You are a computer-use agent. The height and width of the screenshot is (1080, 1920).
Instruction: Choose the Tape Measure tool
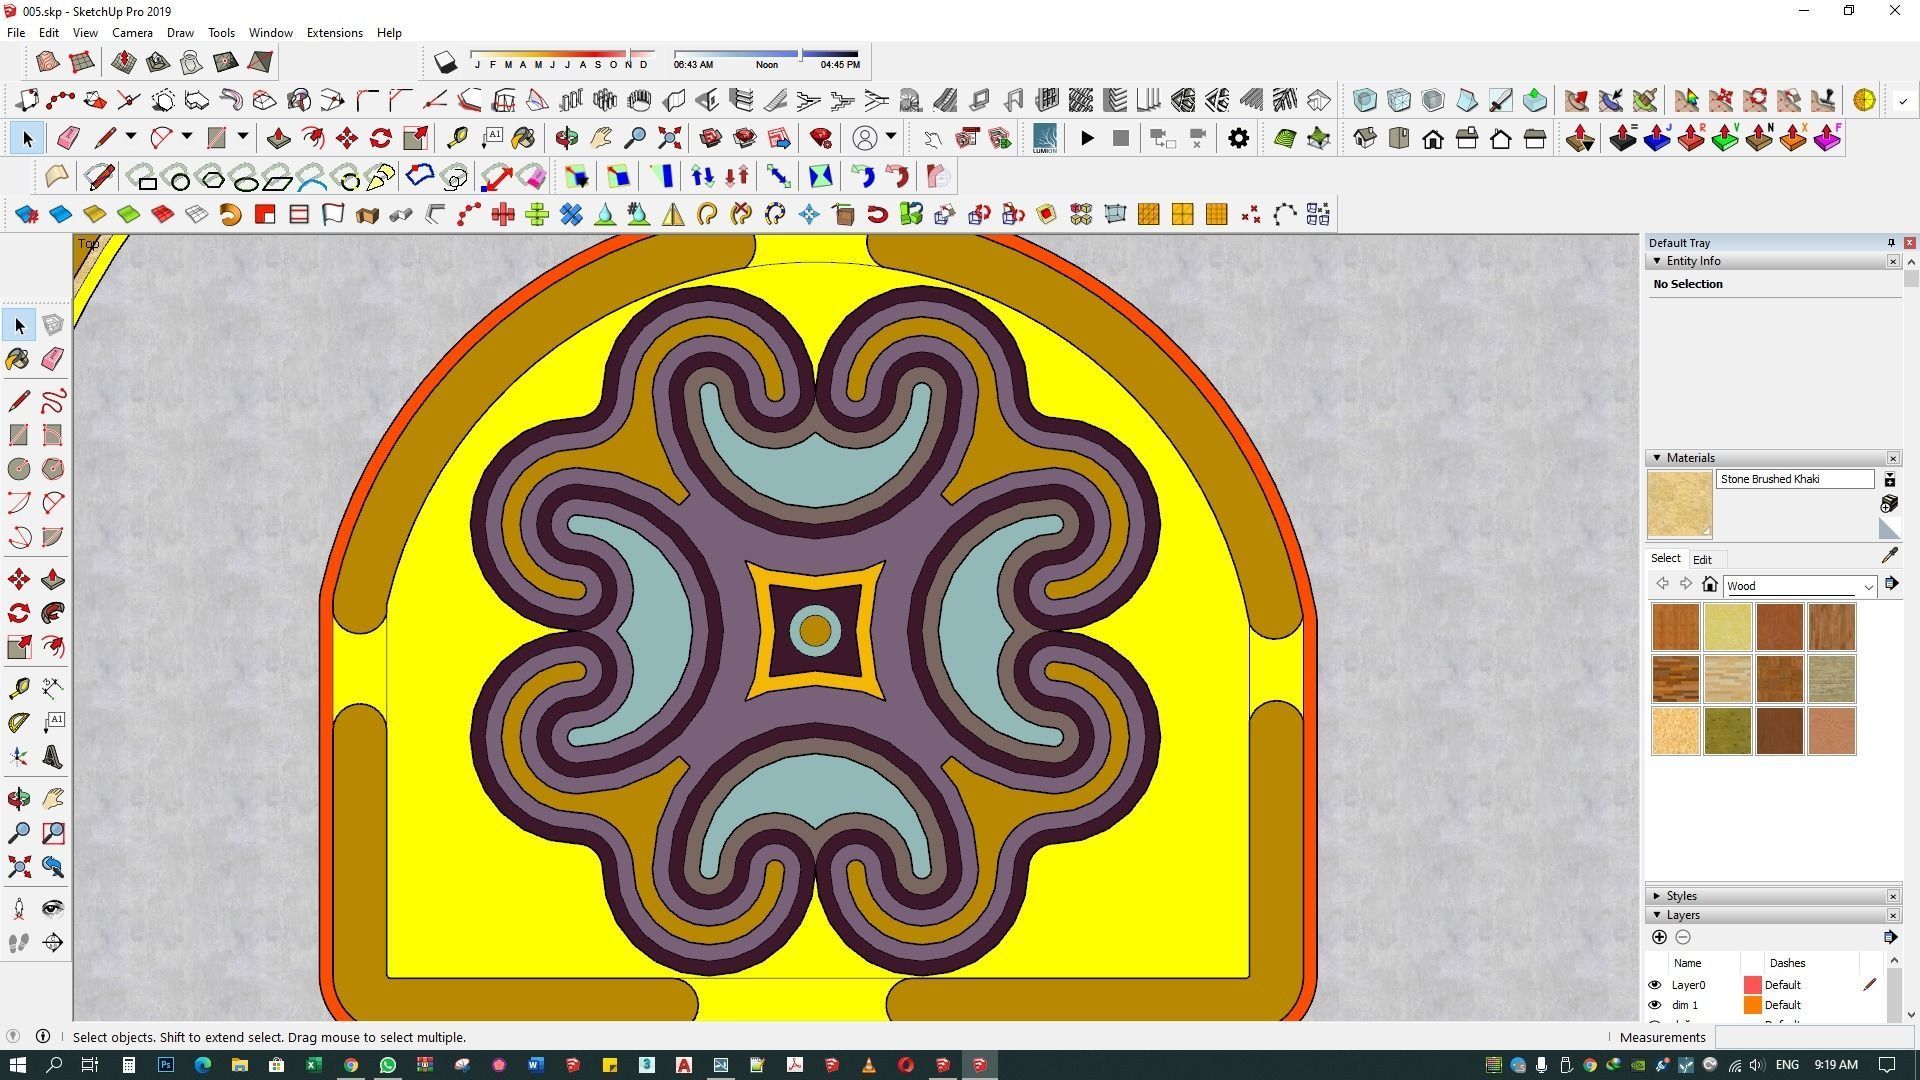[x=18, y=688]
